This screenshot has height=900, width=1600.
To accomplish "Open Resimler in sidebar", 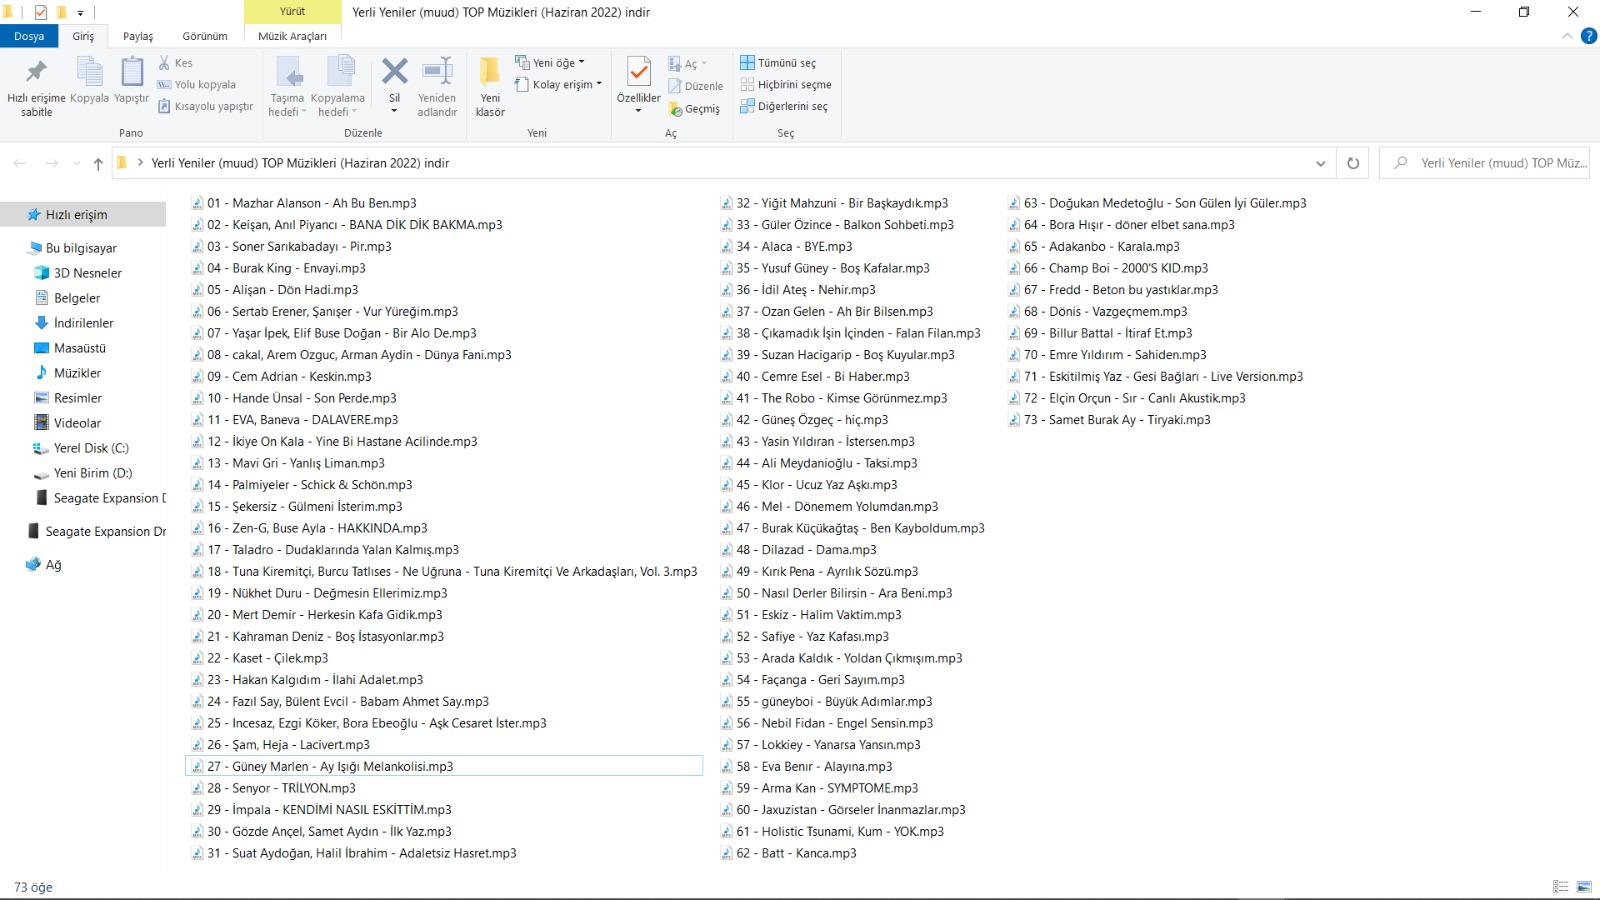I will coord(78,398).
